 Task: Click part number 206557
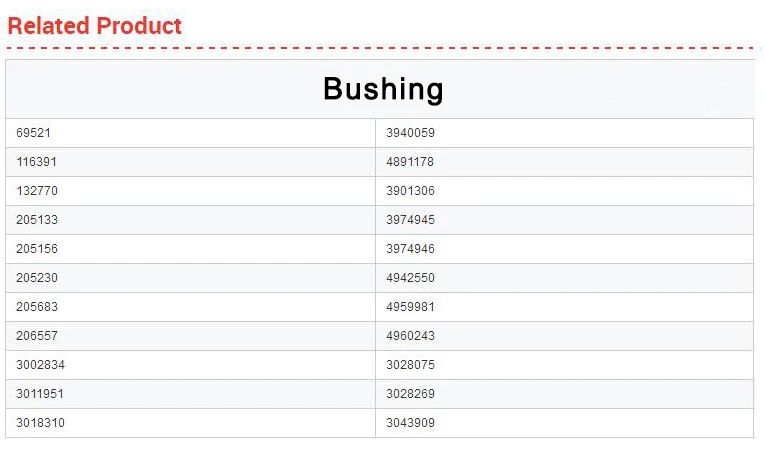pos(37,336)
